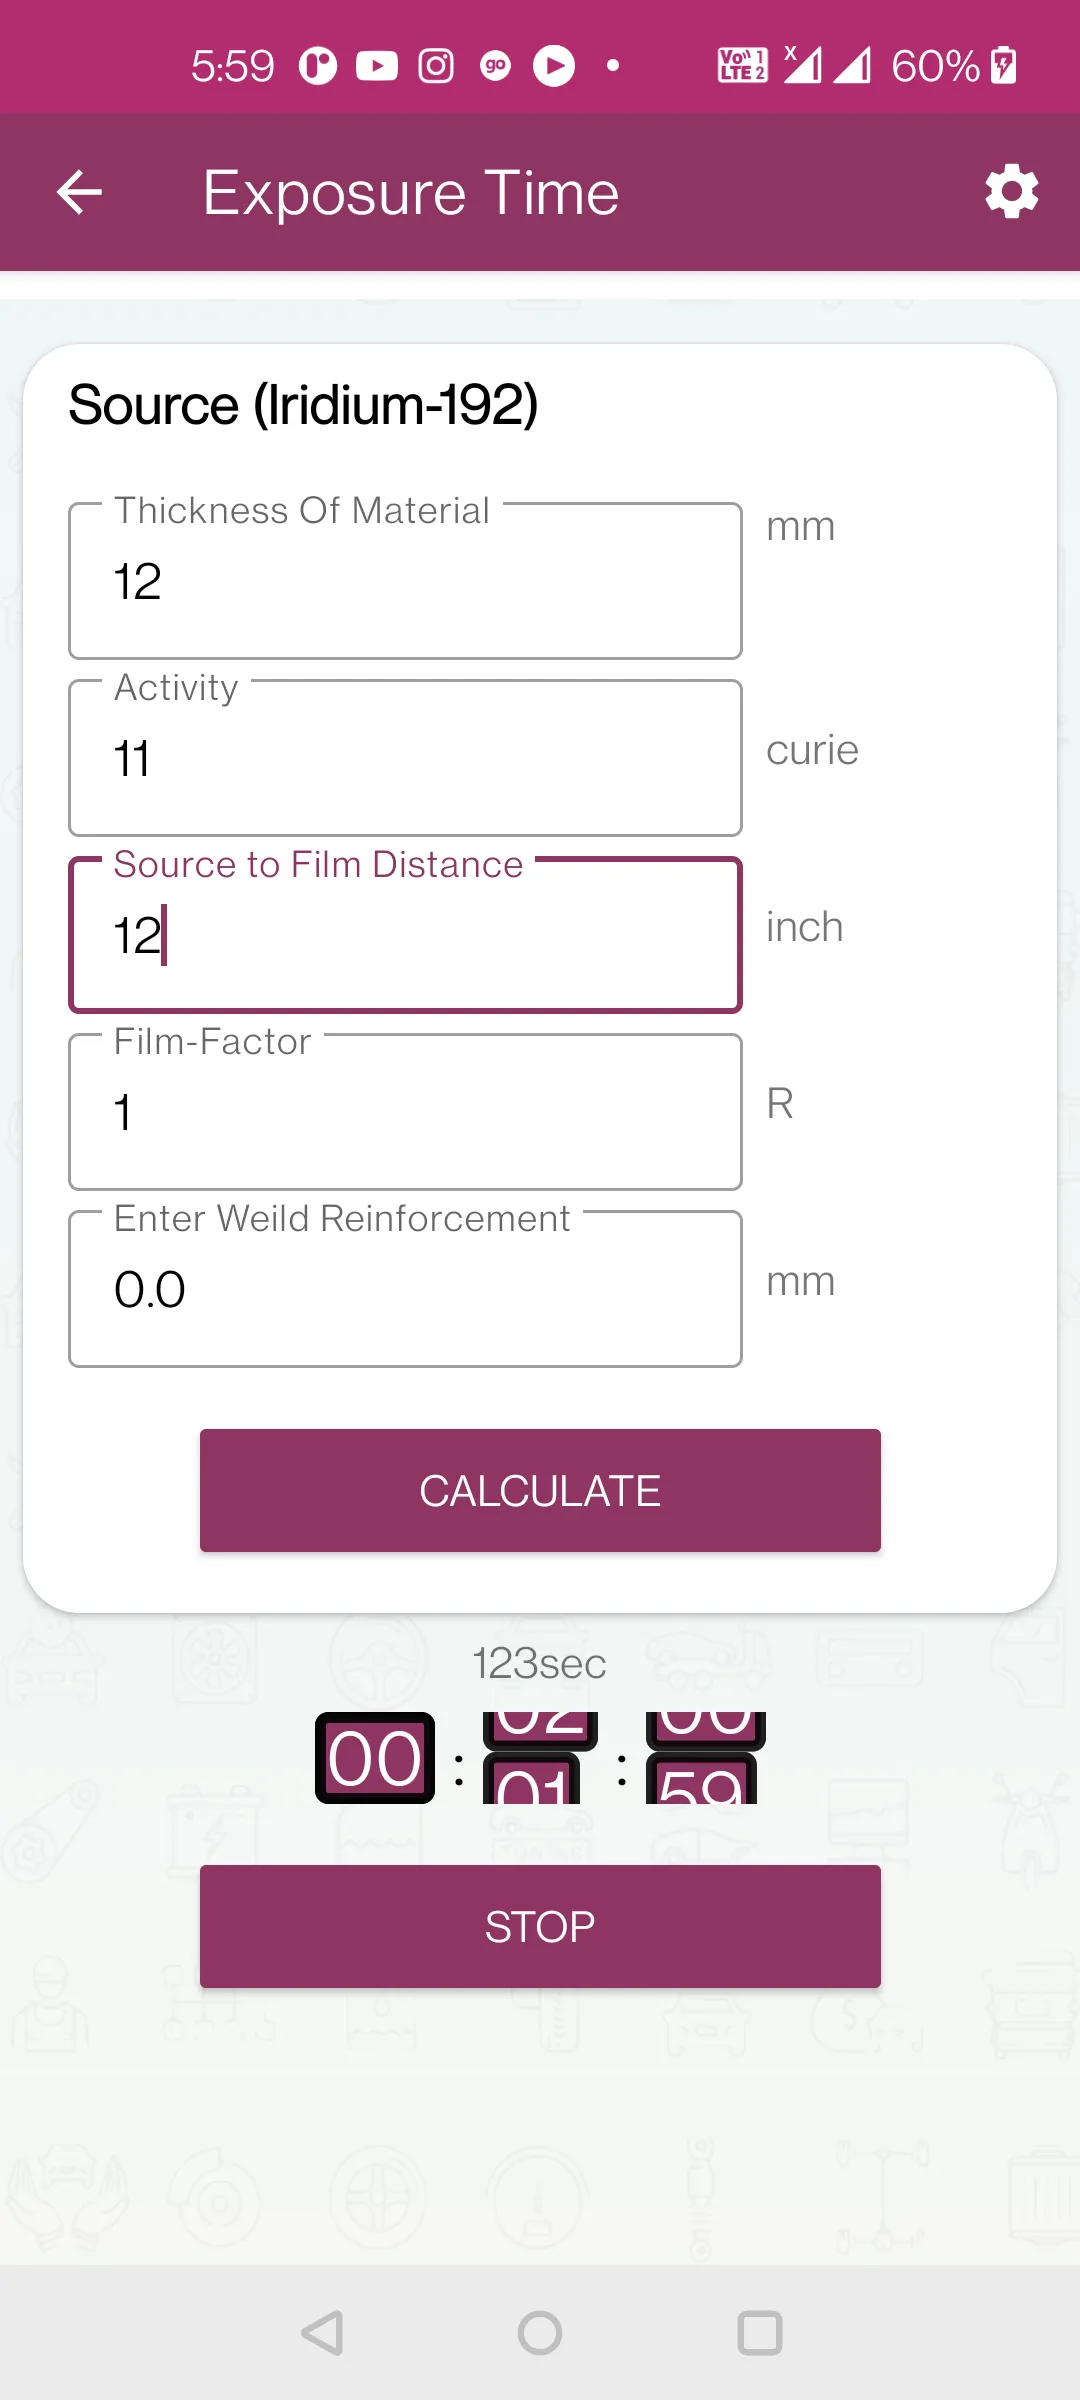Tap the back arrow icon
The width and height of the screenshot is (1080, 2400).
point(80,192)
